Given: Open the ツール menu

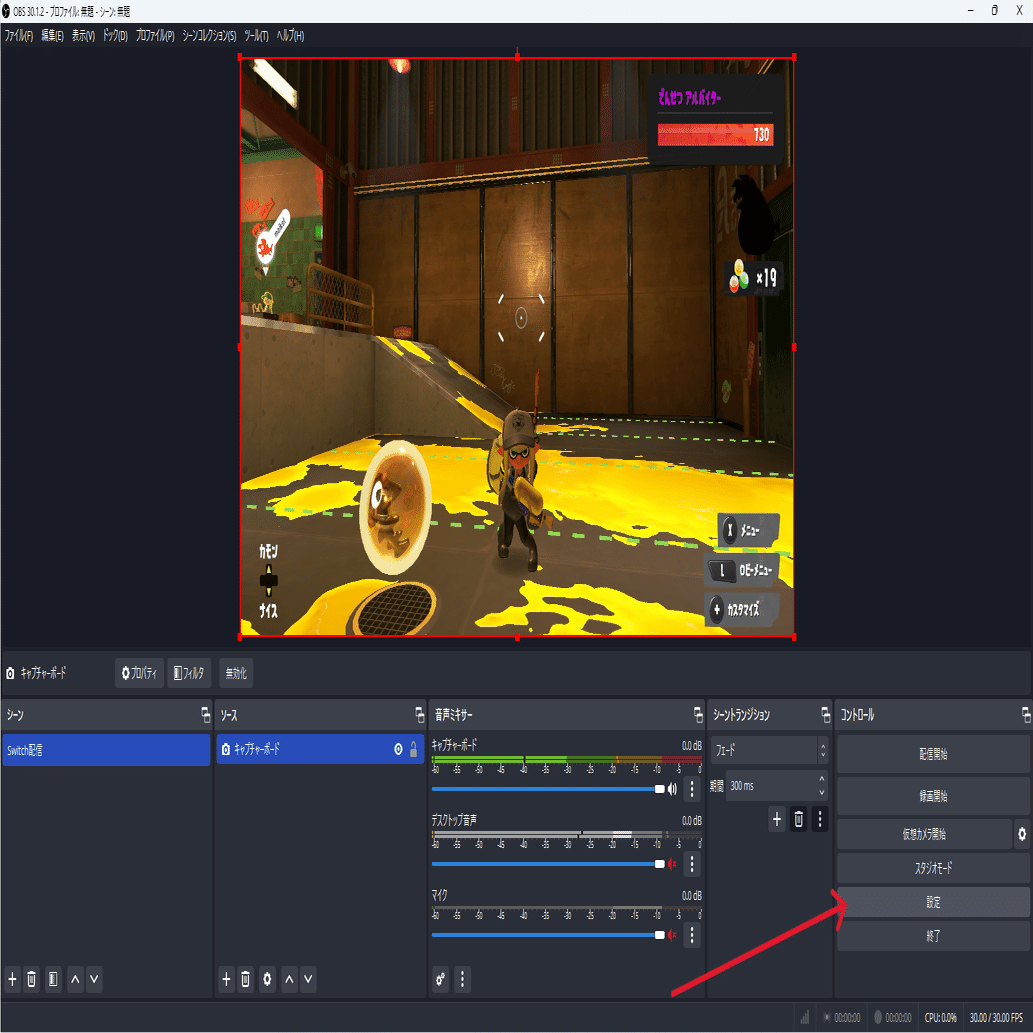Looking at the screenshot, I should pyautogui.click(x=256, y=36).
